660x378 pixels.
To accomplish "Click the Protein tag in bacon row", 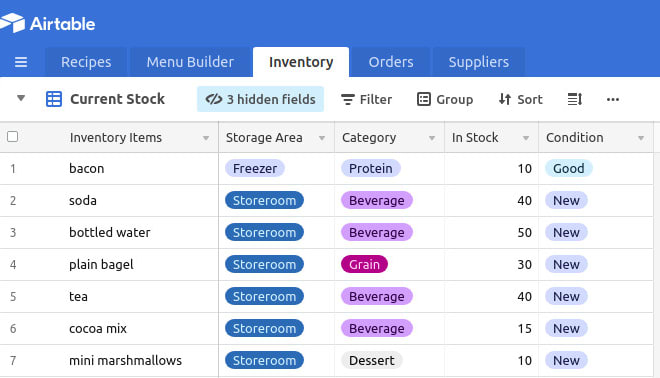I will [370, 168].
